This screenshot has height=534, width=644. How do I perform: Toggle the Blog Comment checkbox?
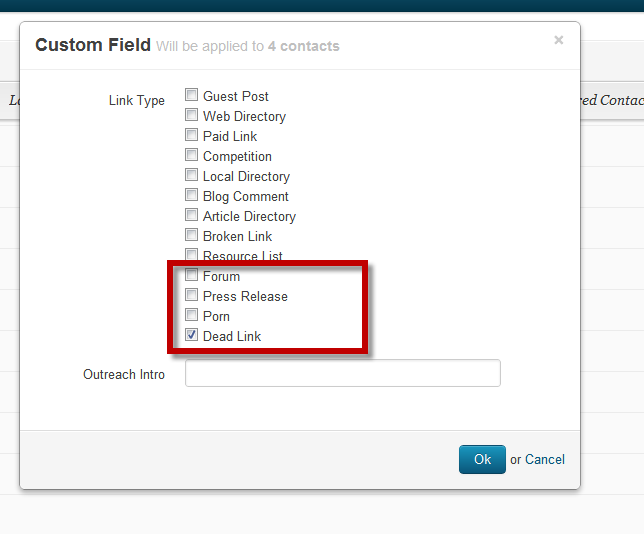191,195
